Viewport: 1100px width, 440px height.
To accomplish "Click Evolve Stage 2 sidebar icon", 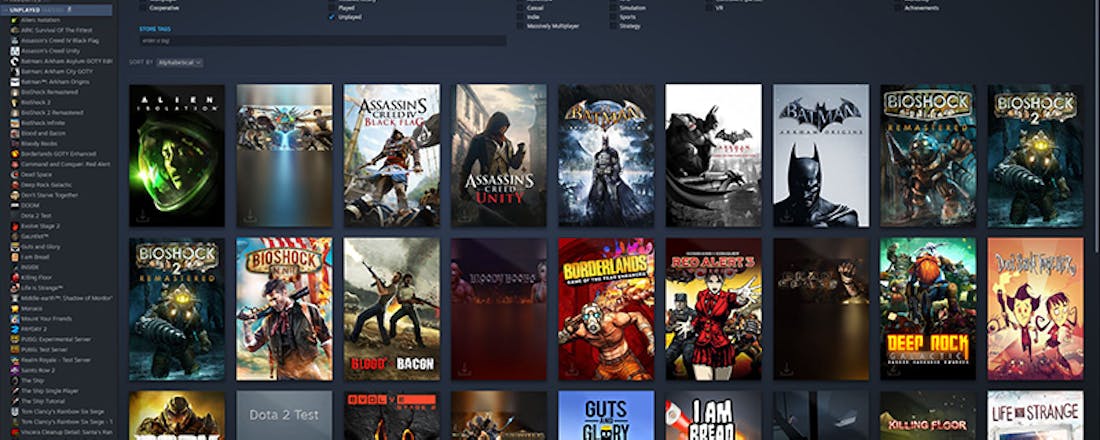I will tap(14, 226).
